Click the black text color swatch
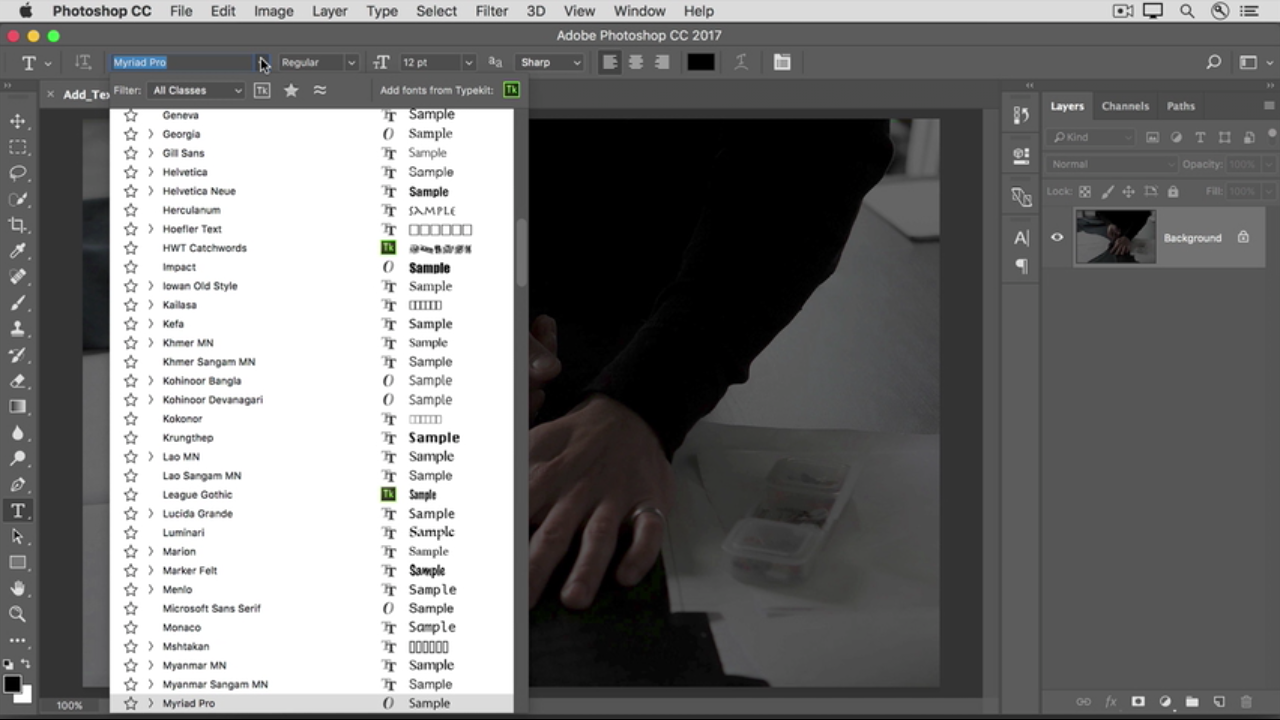 pos(701,62)
